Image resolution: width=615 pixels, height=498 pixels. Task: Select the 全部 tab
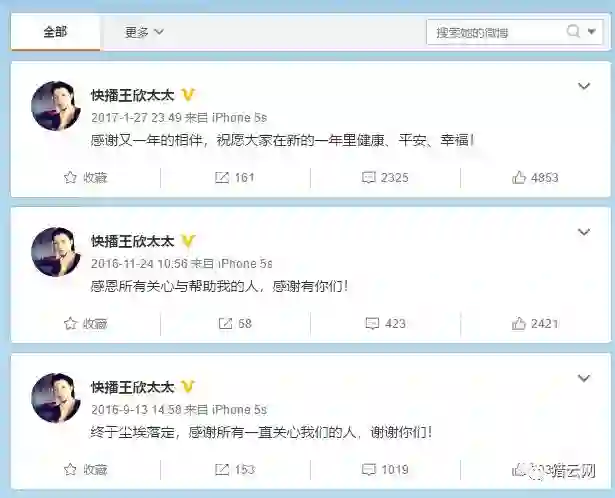(55, 31)
